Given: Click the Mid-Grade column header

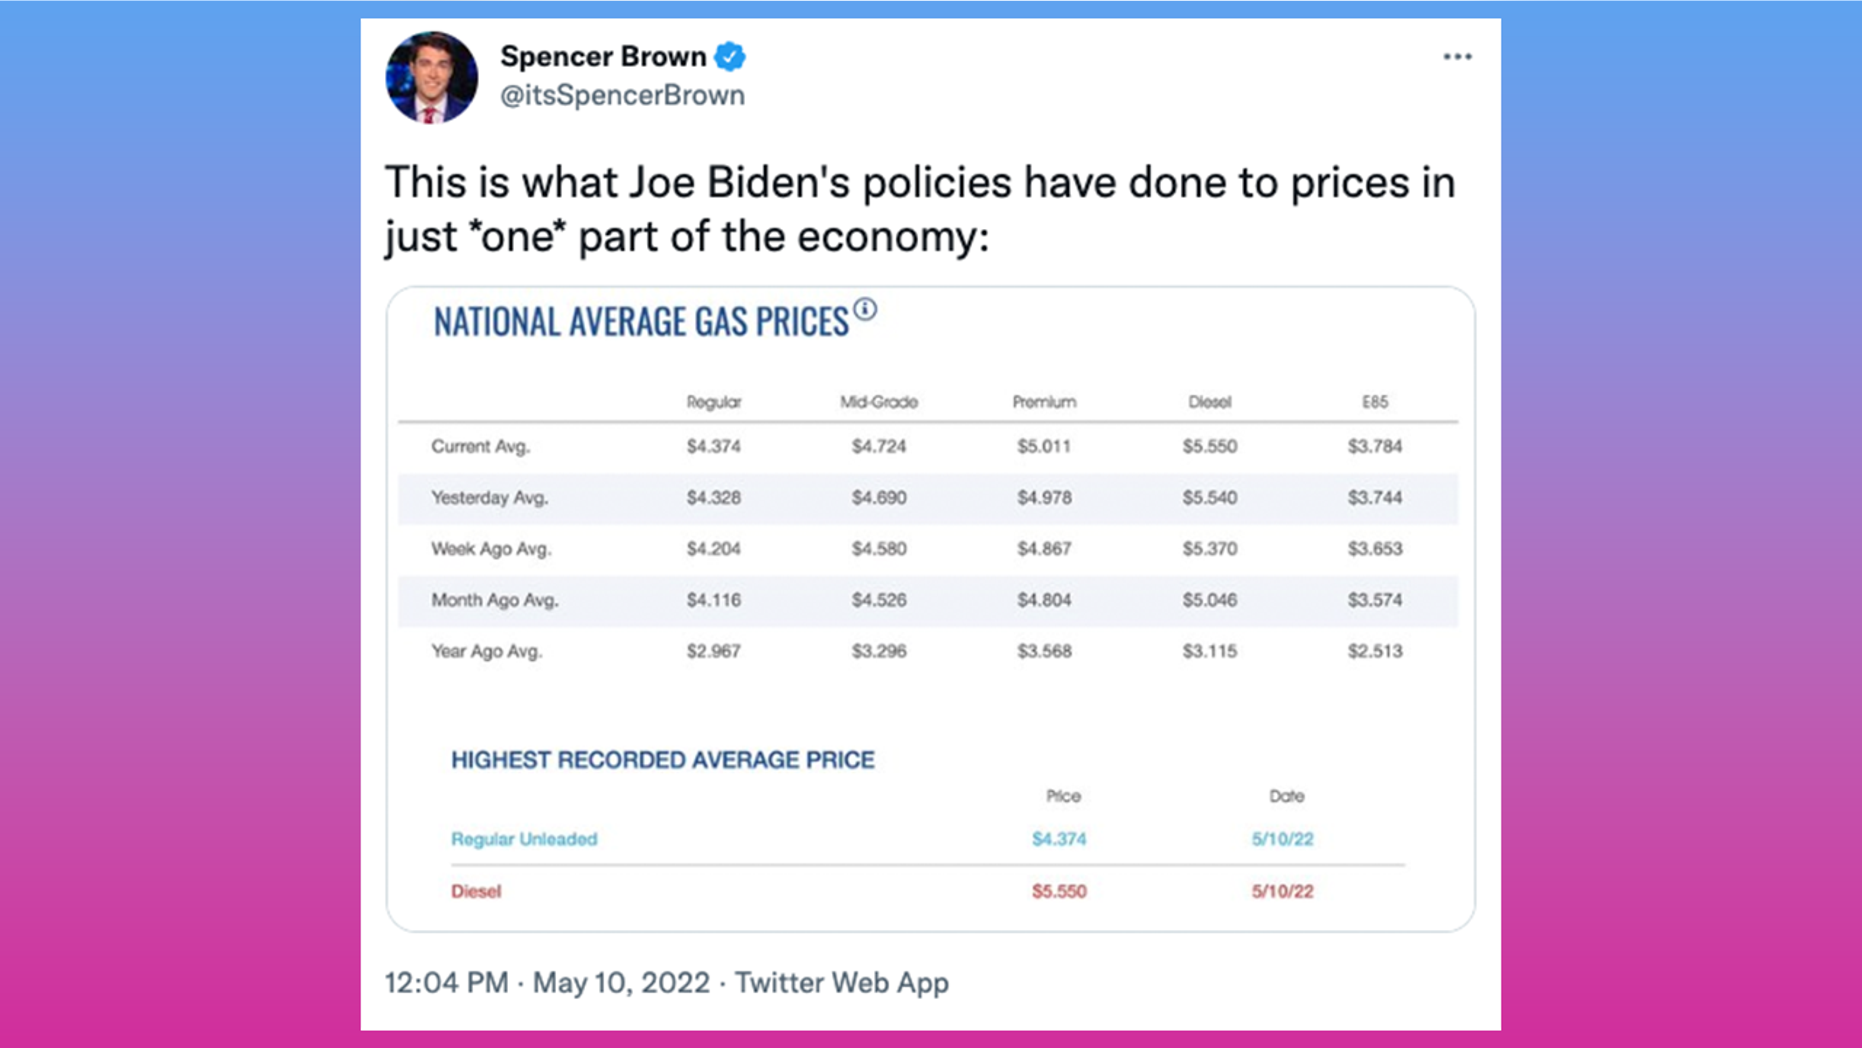Looking at the screenshot, I should click(879, 402).
